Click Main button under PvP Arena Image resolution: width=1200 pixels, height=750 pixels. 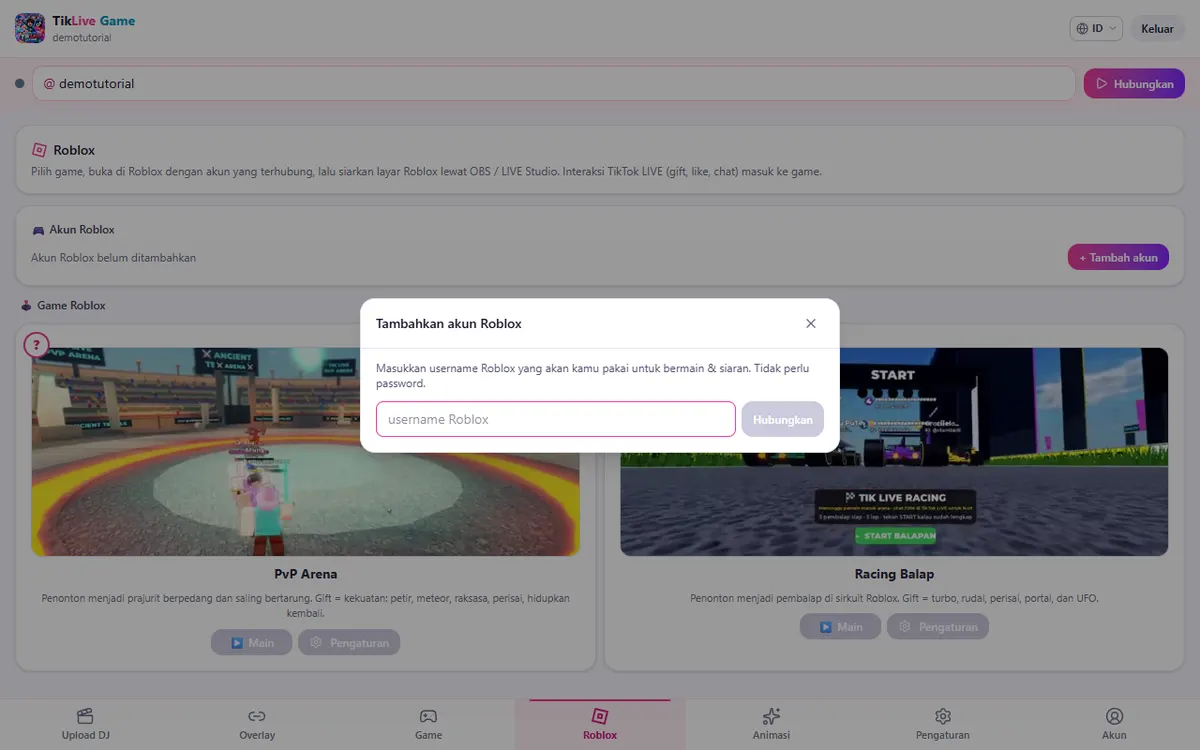point(251,642)
